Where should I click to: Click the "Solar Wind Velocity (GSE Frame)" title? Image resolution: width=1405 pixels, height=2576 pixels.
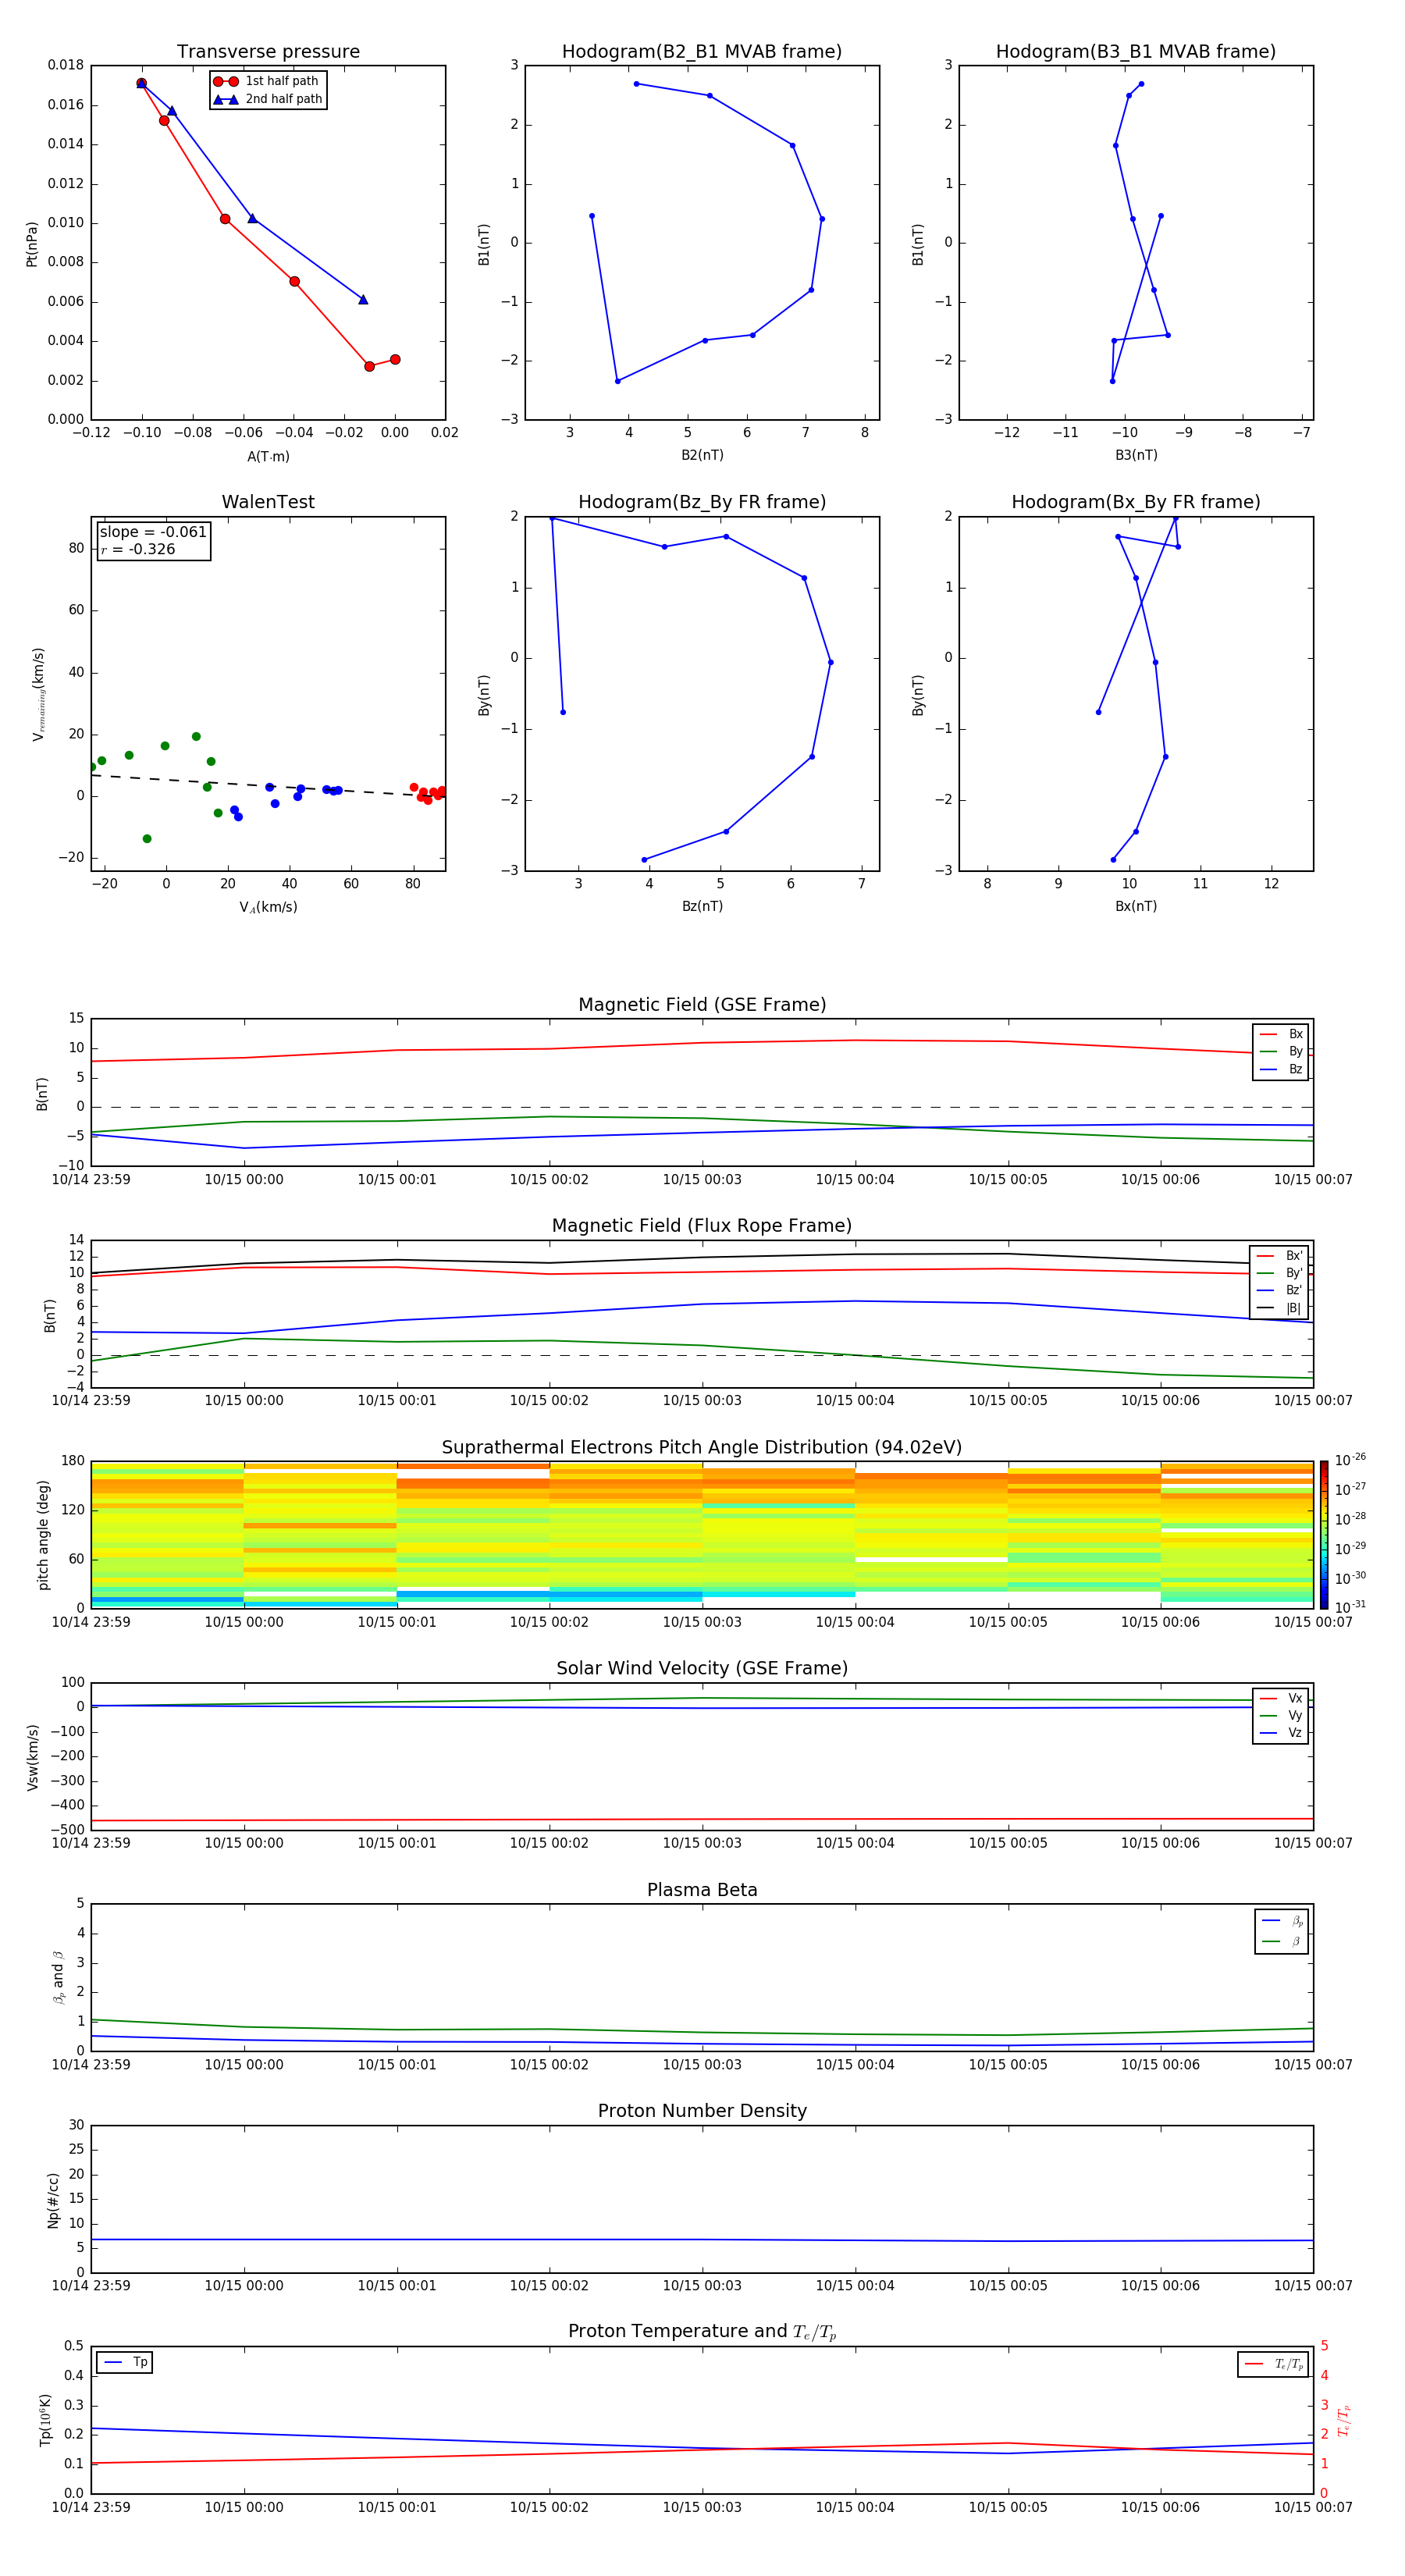702,1668
